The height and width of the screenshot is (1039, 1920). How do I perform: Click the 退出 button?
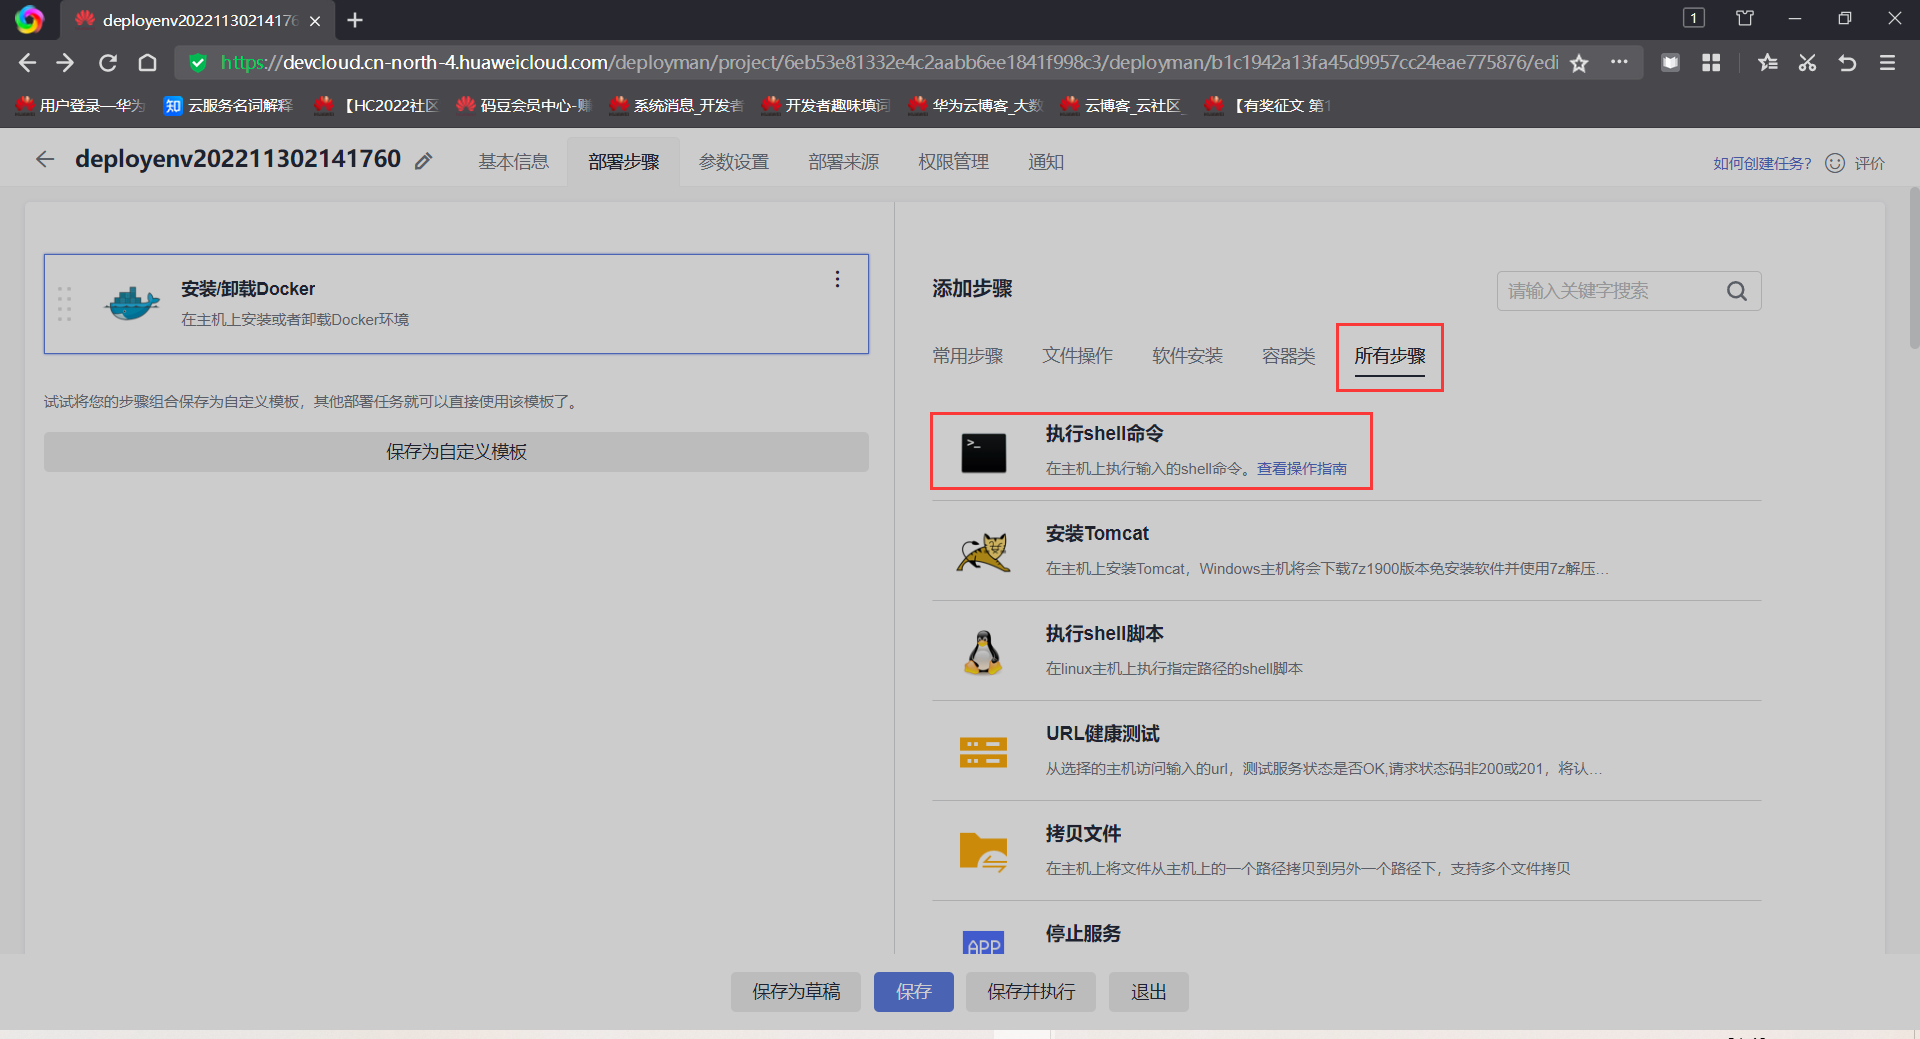pyautogui.click(x=1149, y=992)
